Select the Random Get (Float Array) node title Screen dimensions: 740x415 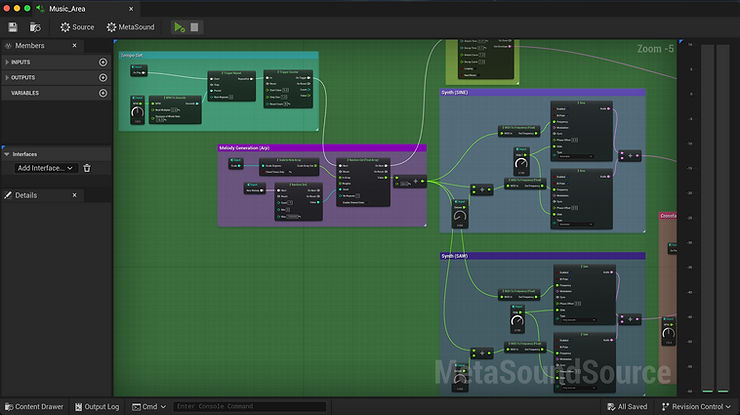tap(363, 160)
